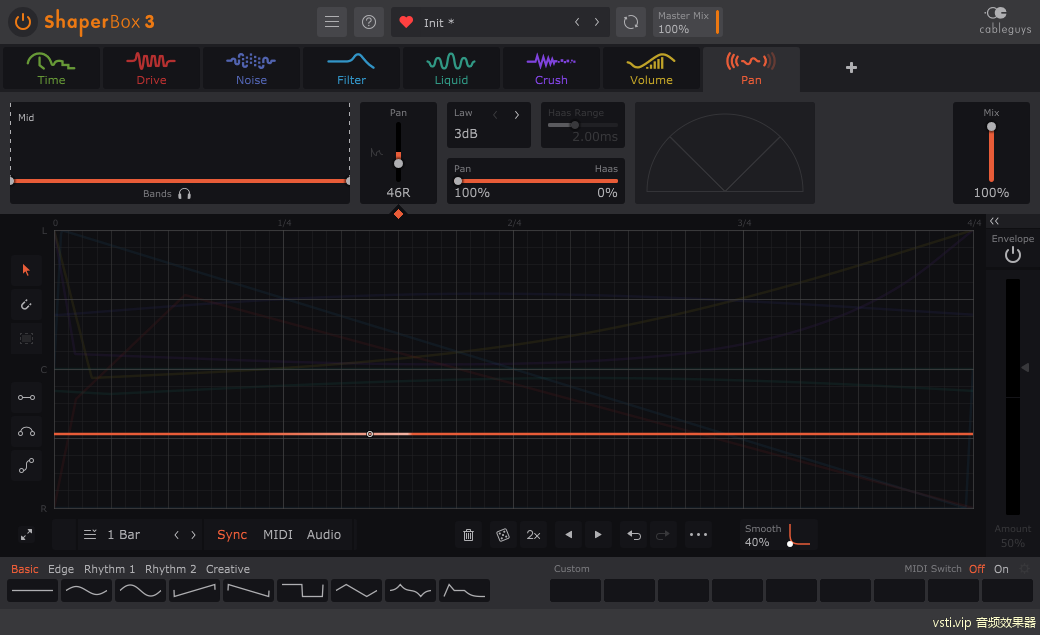Enable Sync trigger mode
The height and width of the screenshot is (635, 1040).
coord(232,535)
